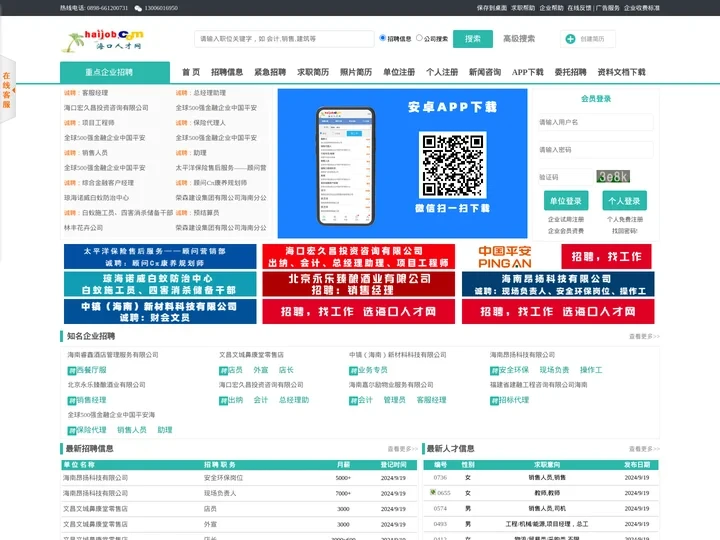
Task: Open 琼海诺威白蚁防治中心 banner
Action: (160, 284)
